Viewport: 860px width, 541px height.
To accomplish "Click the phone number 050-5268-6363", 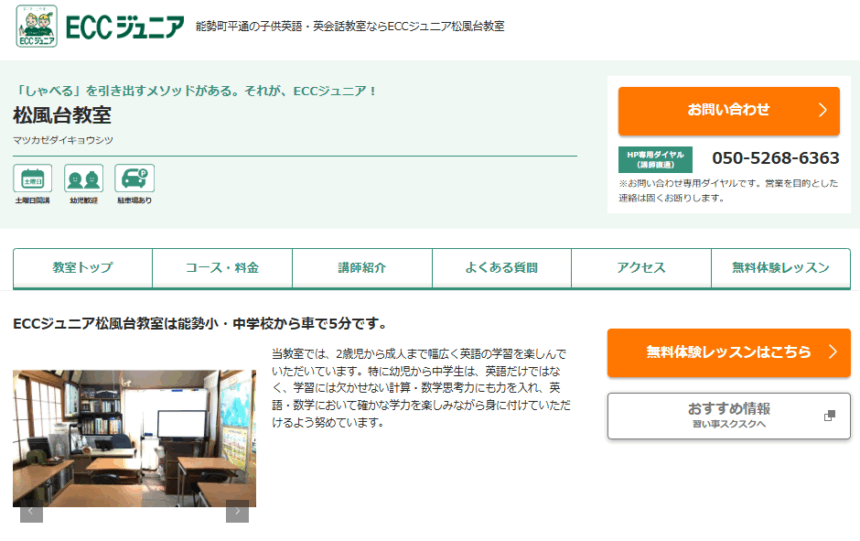I will (775, 158).
